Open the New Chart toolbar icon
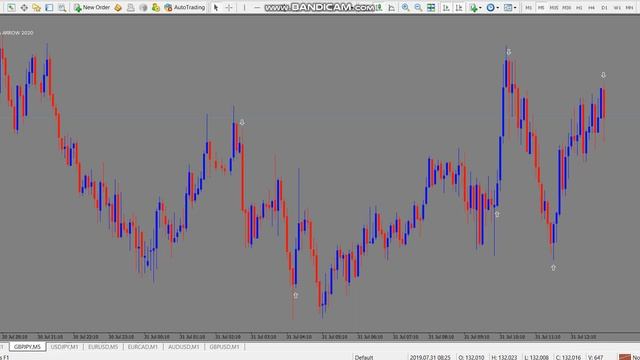 pos(11,7)
